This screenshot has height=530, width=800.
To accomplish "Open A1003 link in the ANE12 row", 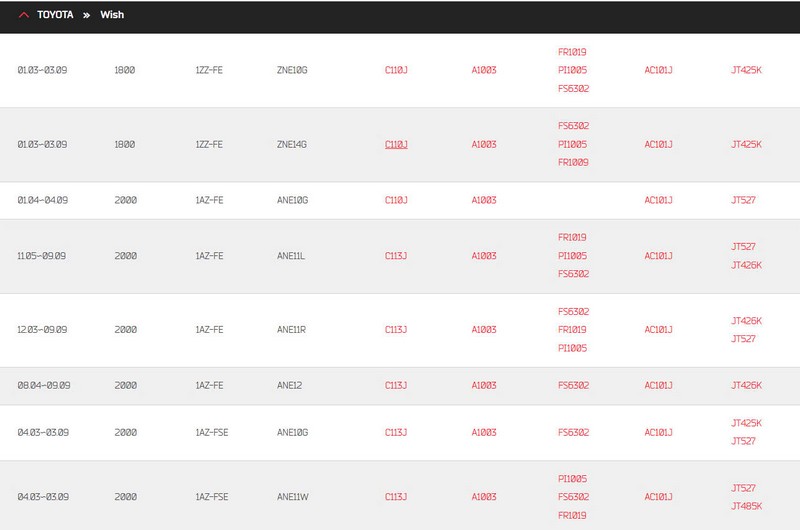I will coord(484,386).
